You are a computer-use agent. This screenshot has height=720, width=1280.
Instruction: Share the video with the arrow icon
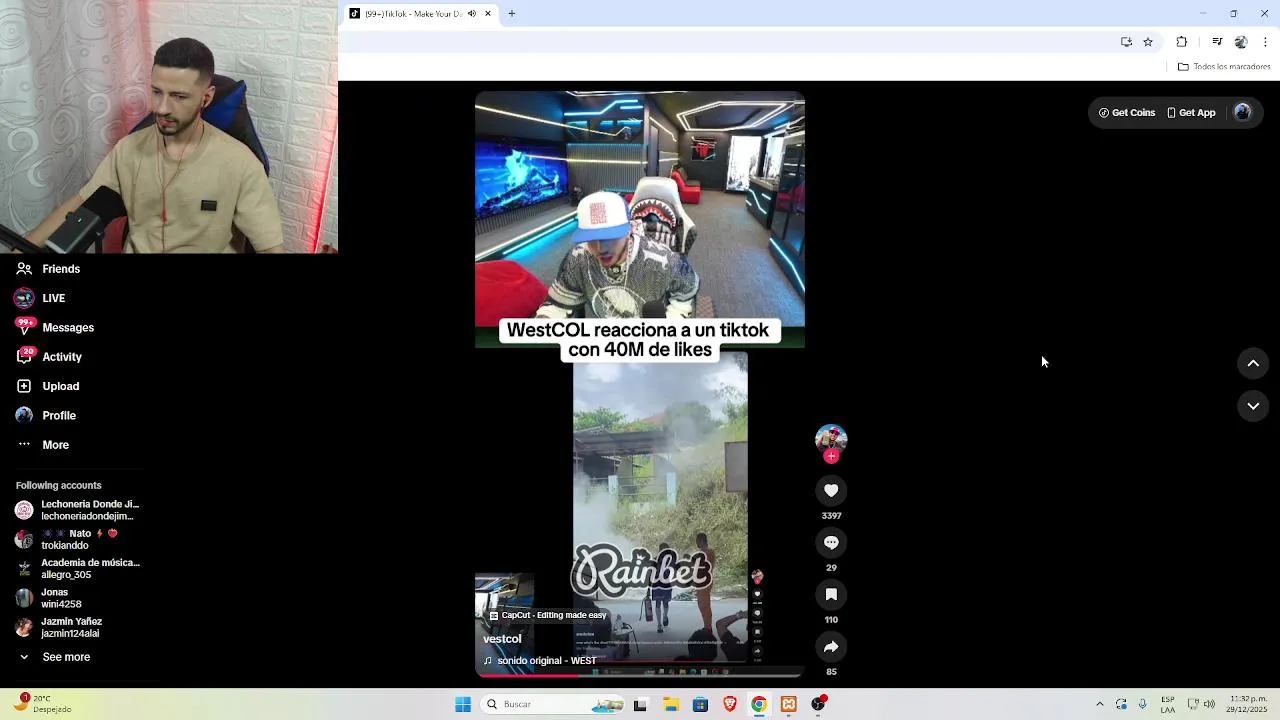pyautogui.click(x=831, y=646)
